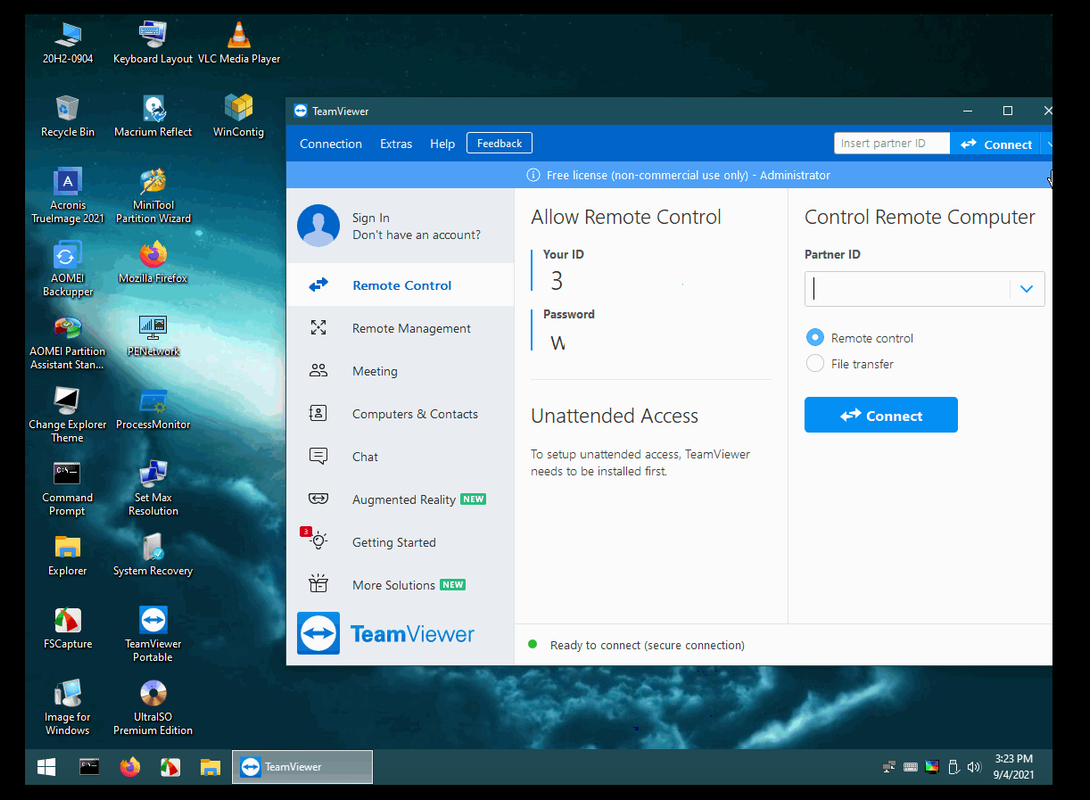Expand the Partner ID dropdown arrow
This screenshot has height=800, width=1090.
(1026, 289)
